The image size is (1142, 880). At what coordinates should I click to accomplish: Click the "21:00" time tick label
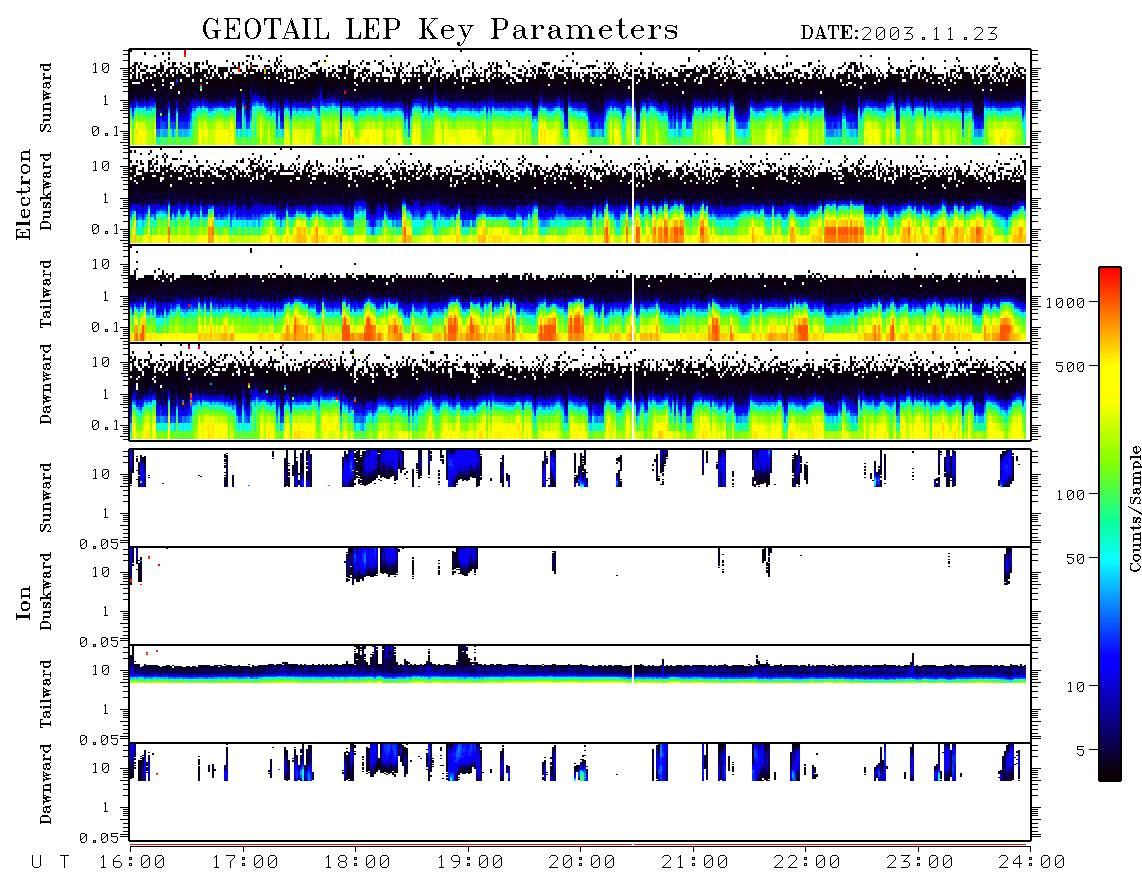coord(696,863)
